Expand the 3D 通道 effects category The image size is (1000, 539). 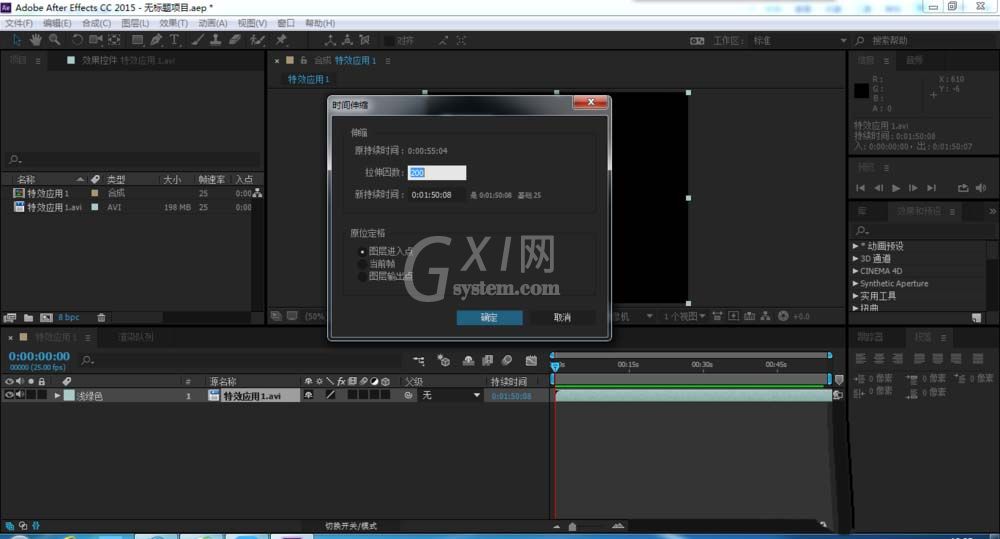(x=856, y=258)
